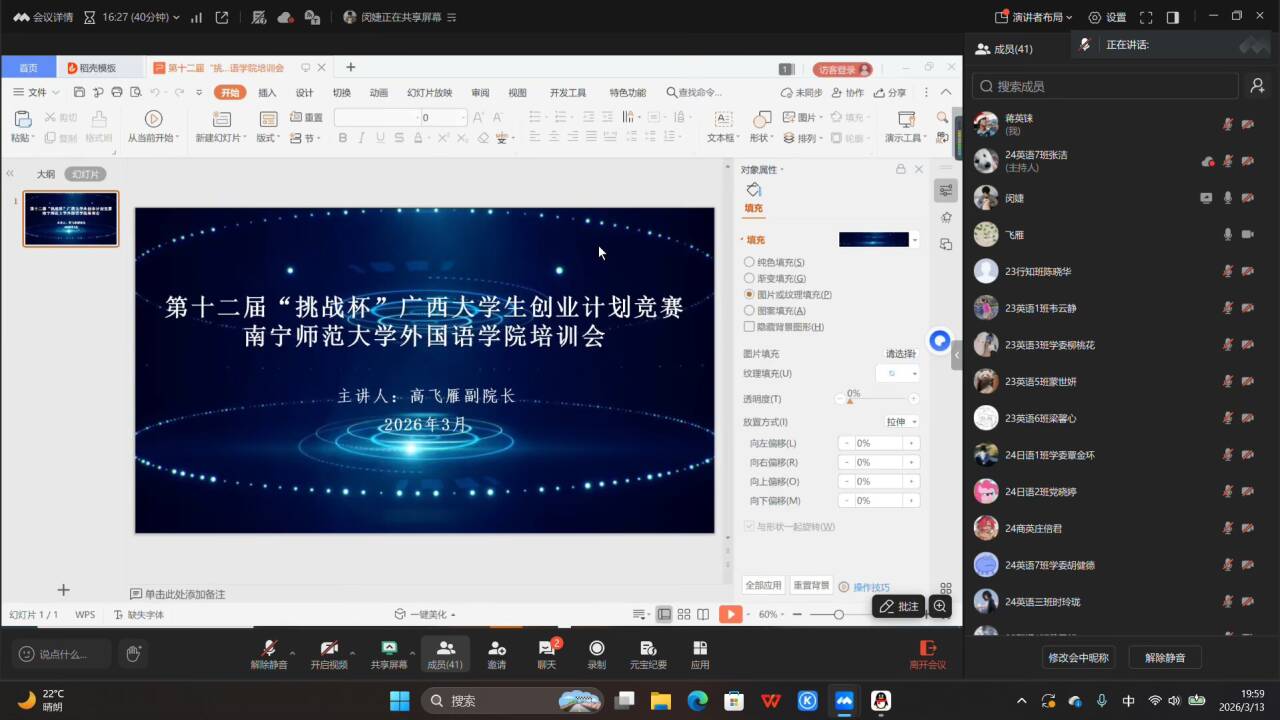The height and width of the screenshot is (720, 1280).
Task: Click the 全部应用 apply-all button
Action: (763, 585)
